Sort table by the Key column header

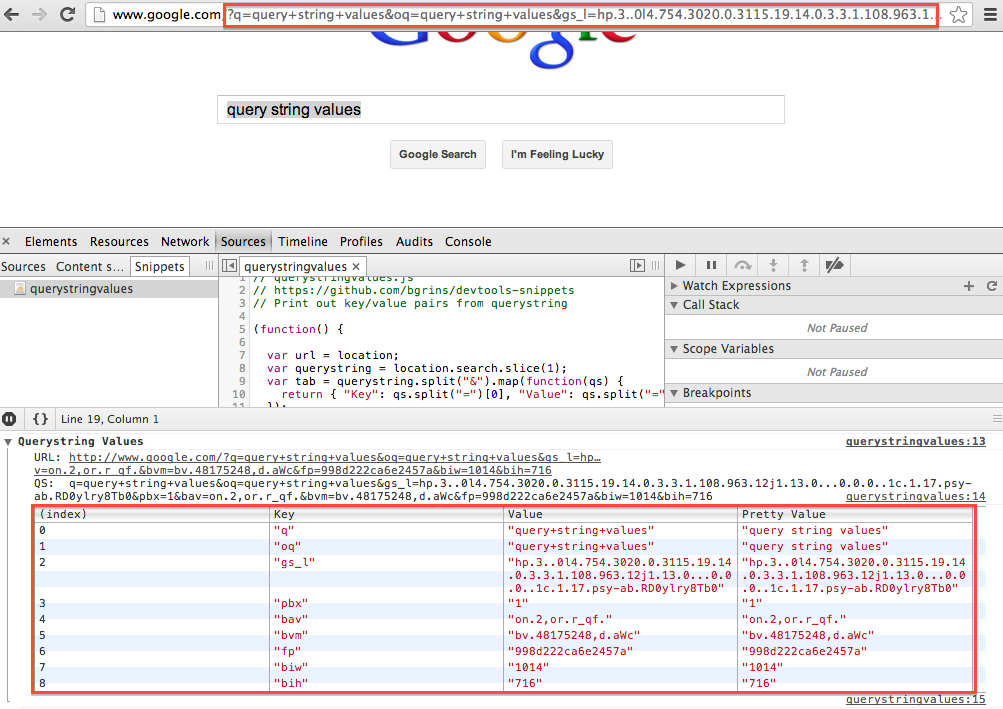tap(386, 514)
